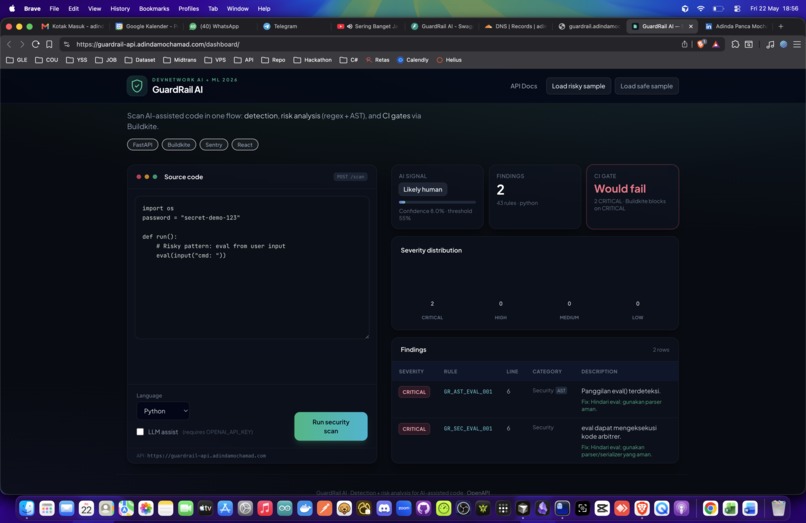Switch to the Telegram tab
This screenshot has height=523, width=806.
coord(293,26)
